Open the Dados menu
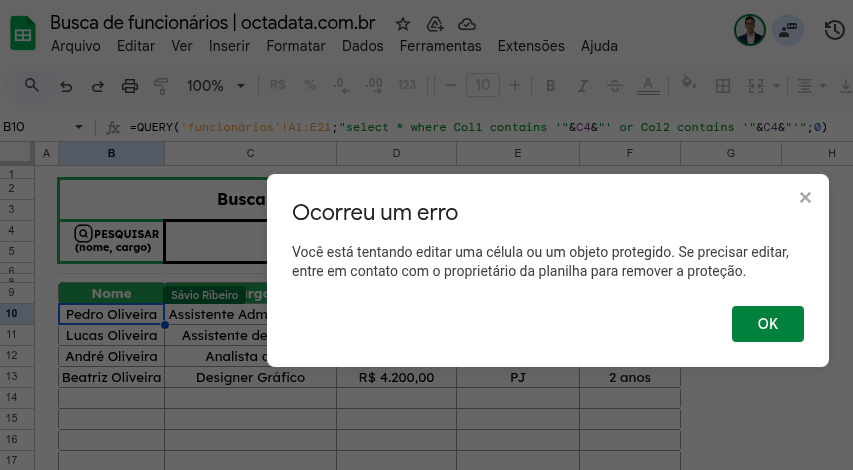The image size is (853, 470). pos(362,46)
